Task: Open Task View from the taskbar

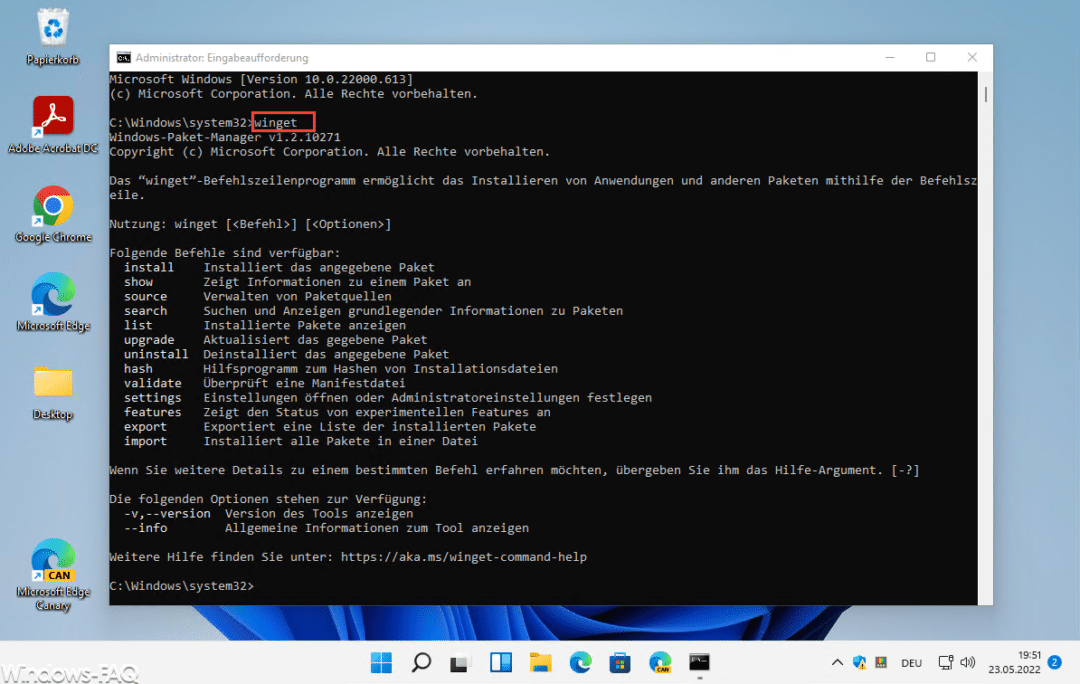Action: pyautogui.click(x=460, y=662)
